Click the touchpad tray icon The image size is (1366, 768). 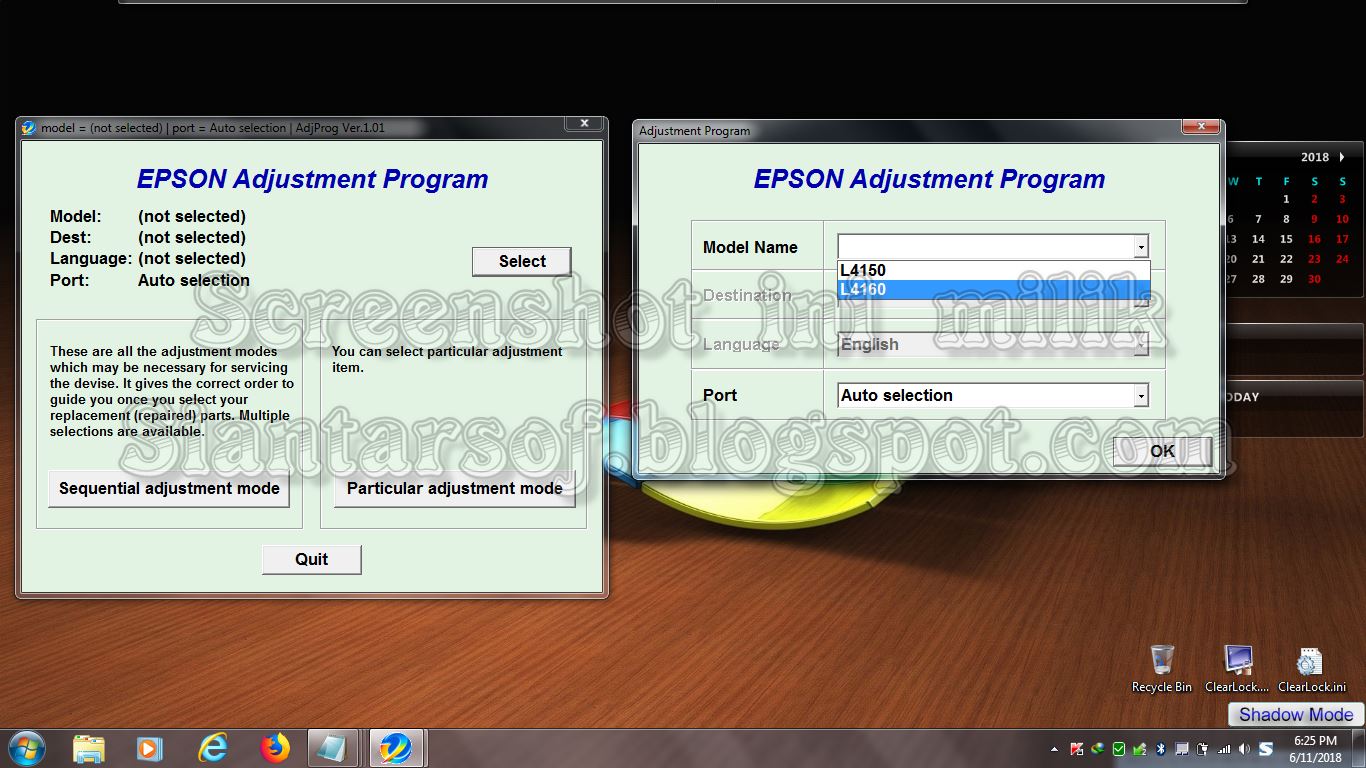point(1181,749)
